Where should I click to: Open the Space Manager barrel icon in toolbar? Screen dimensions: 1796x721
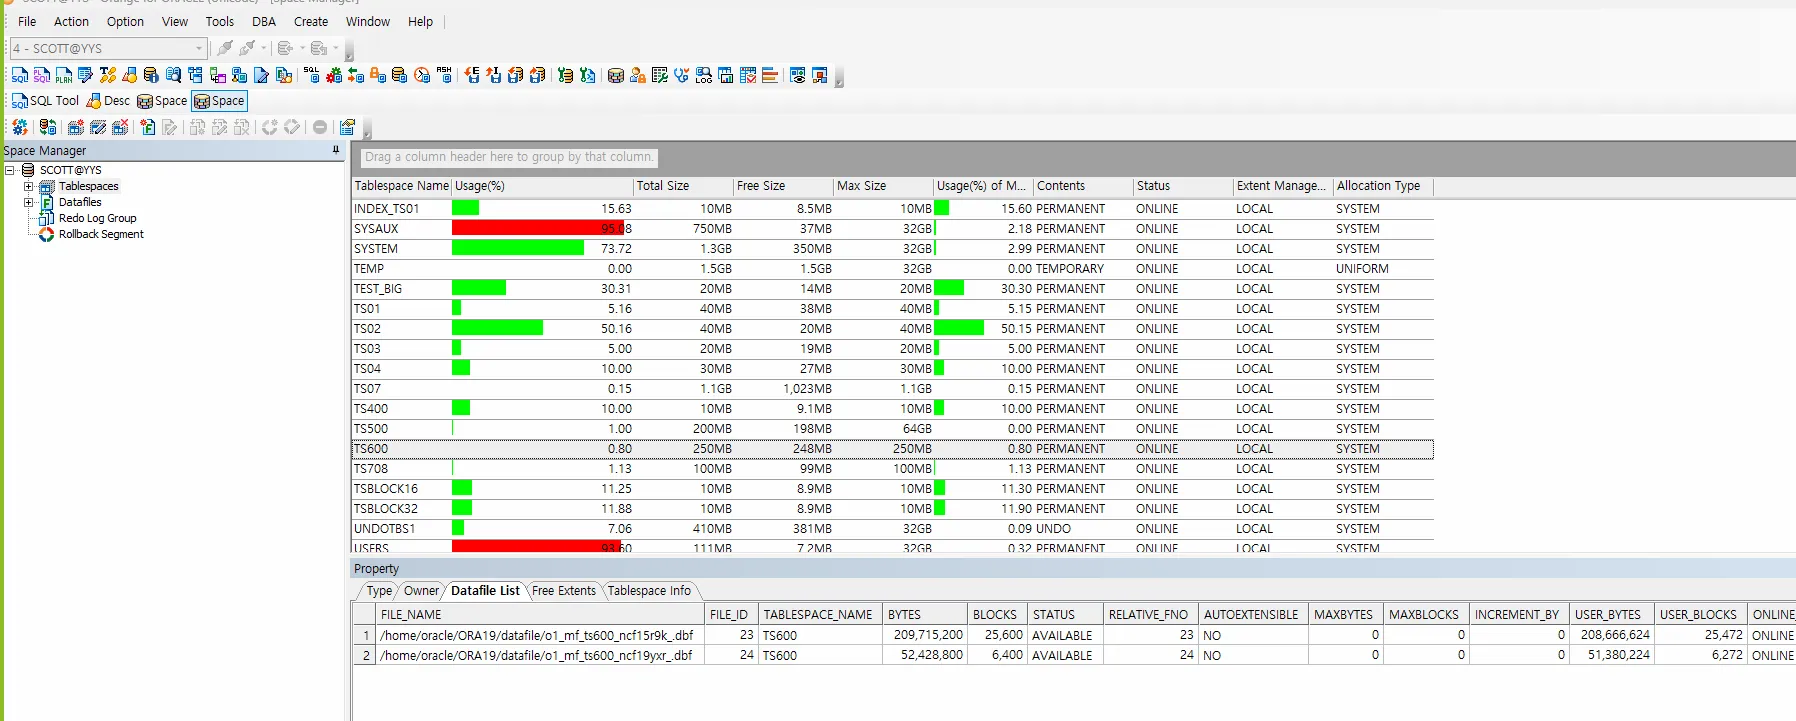point(615,75)
